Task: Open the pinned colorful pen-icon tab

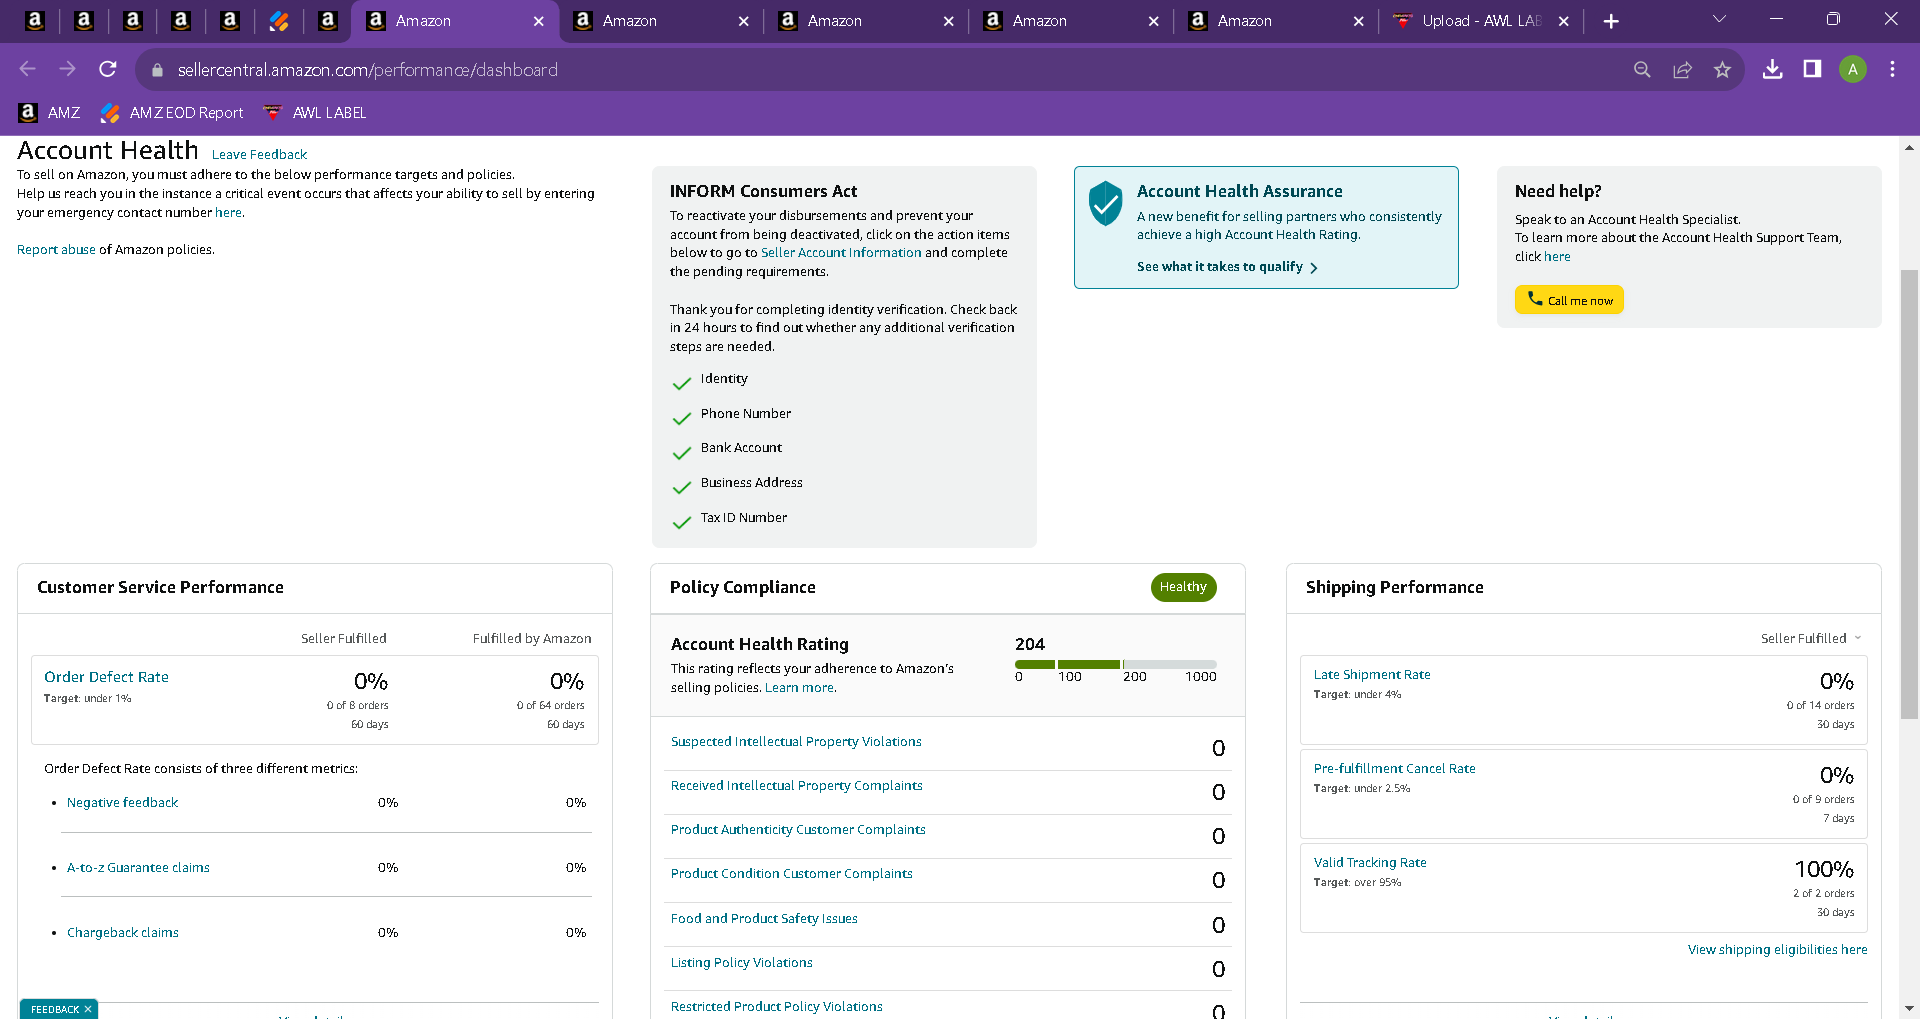Action: click(x=279, y=20)
